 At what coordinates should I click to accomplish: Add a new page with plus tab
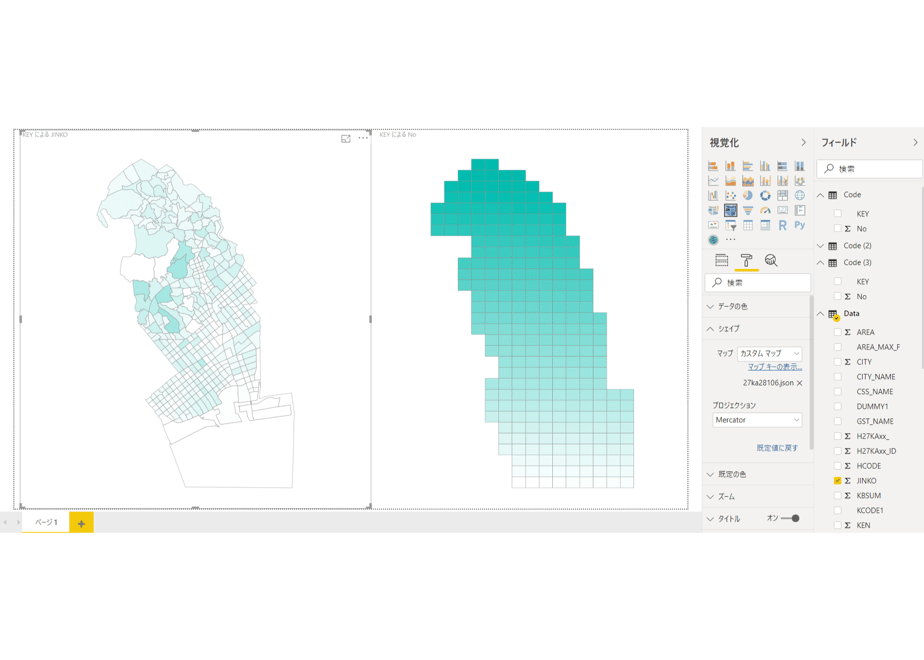tap(81, 523)
